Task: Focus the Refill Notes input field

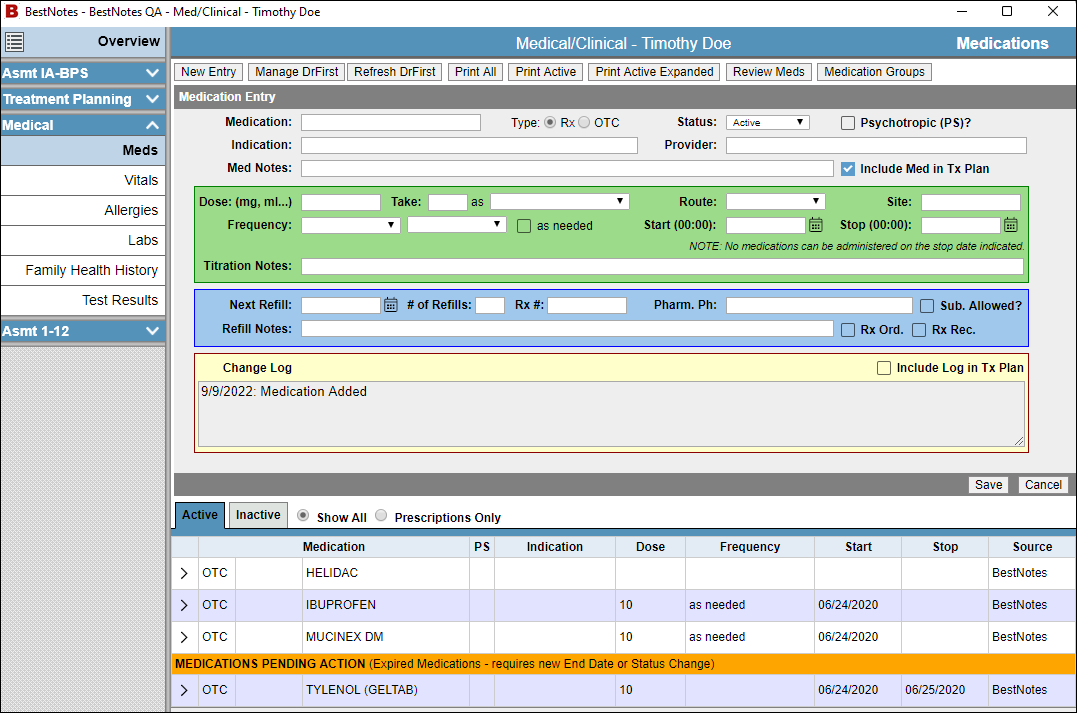Action: pyautogui.click(x=567, y=329)
